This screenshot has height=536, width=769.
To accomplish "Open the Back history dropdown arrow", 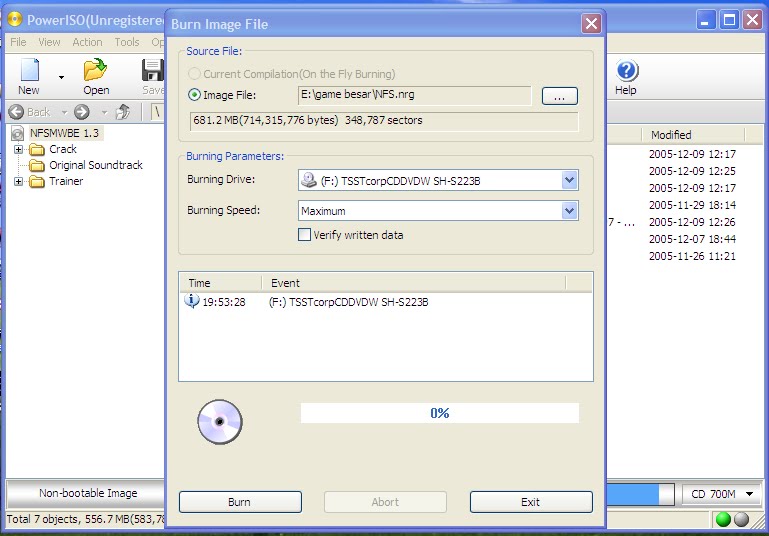I will pos(64,113).
